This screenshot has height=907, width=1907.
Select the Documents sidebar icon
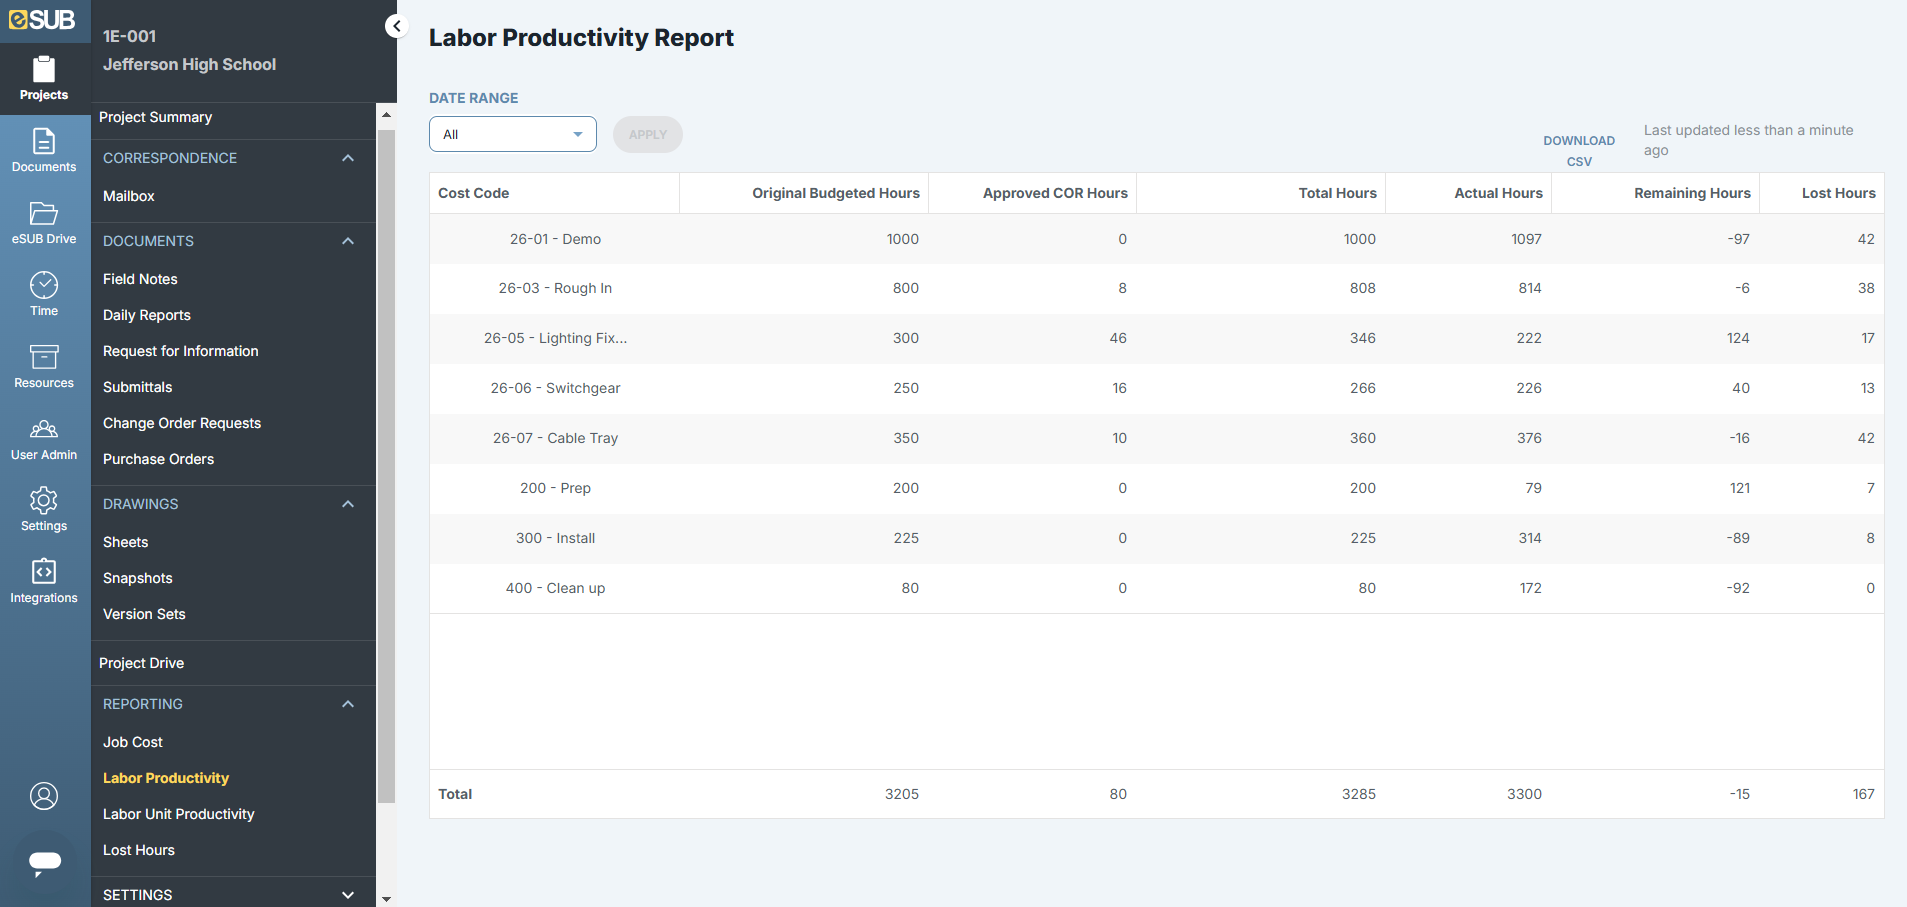point(43,148)
